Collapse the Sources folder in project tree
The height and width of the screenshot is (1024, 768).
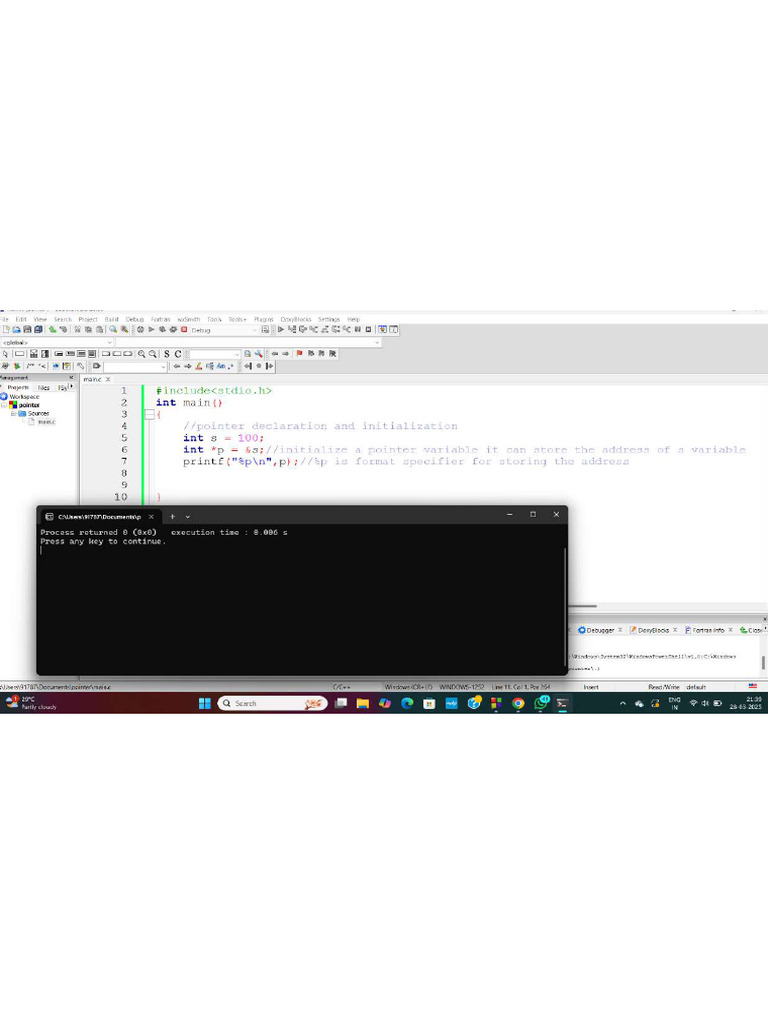point(13,413)
